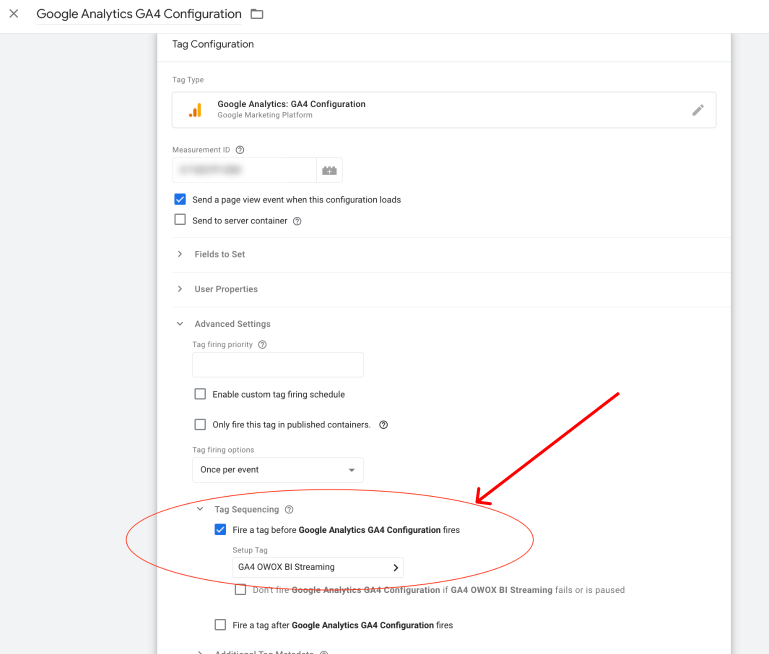Open the Once per event dropdown
Image resolution: width=769 pixels, height=654 pixels.
click(x=278, y=470)
